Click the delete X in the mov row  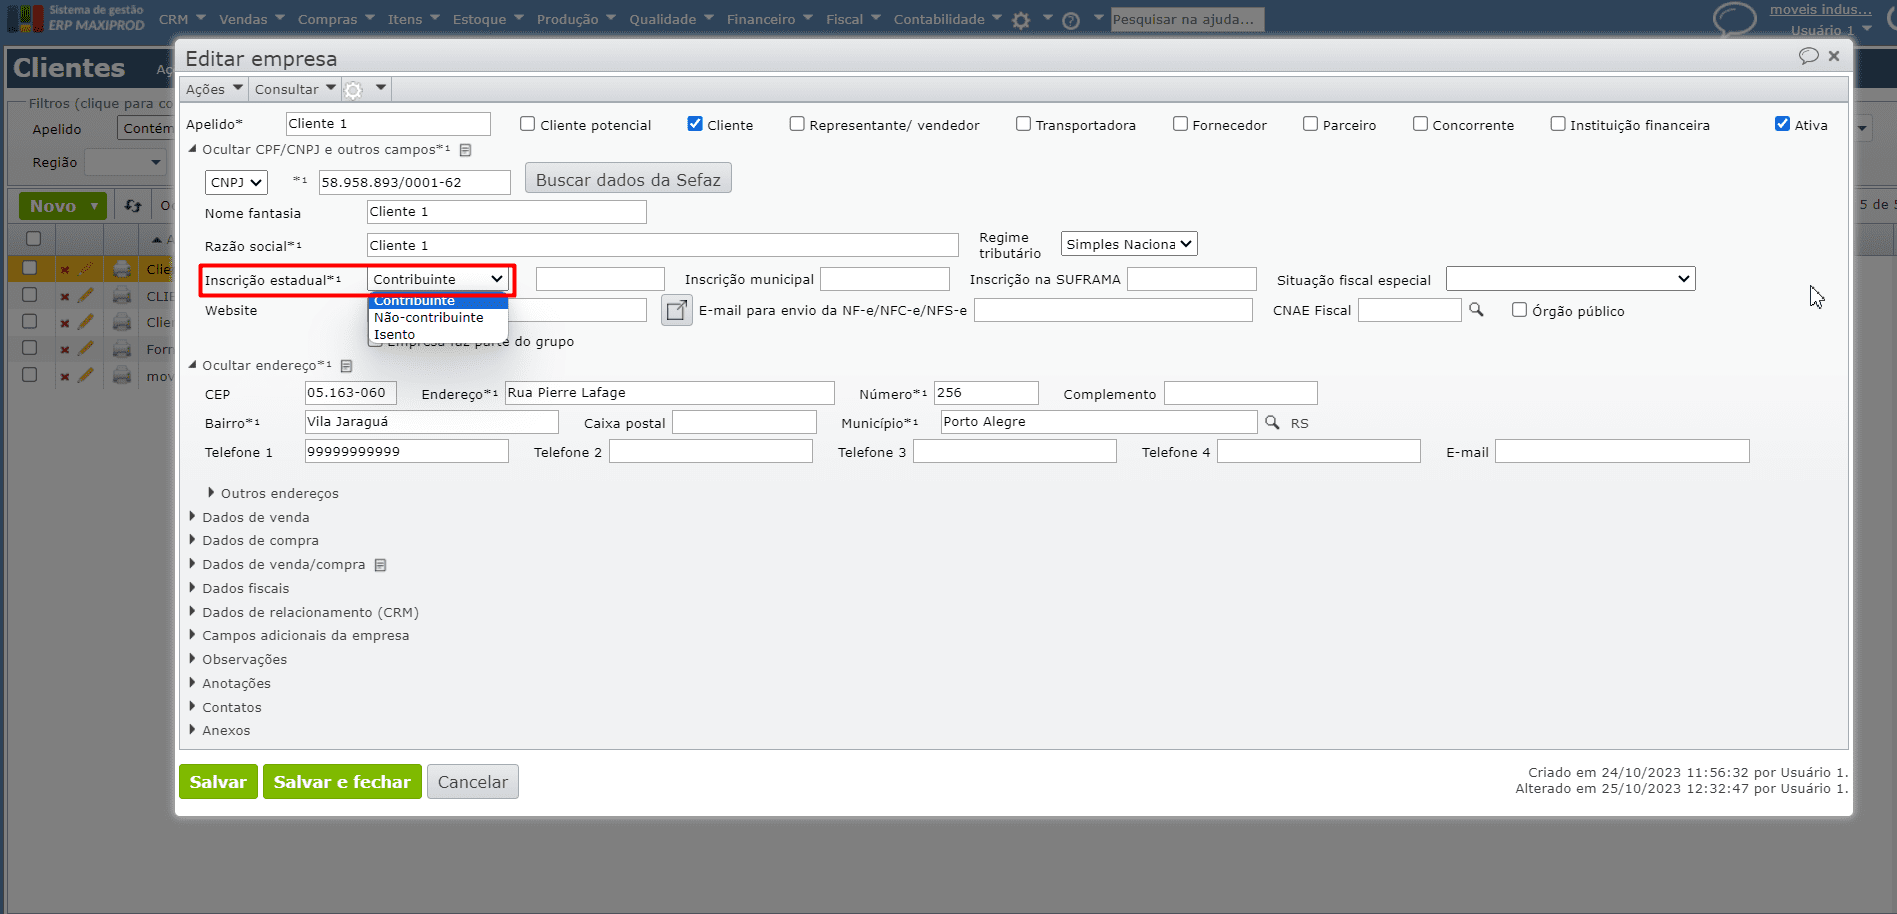point(65,377)
